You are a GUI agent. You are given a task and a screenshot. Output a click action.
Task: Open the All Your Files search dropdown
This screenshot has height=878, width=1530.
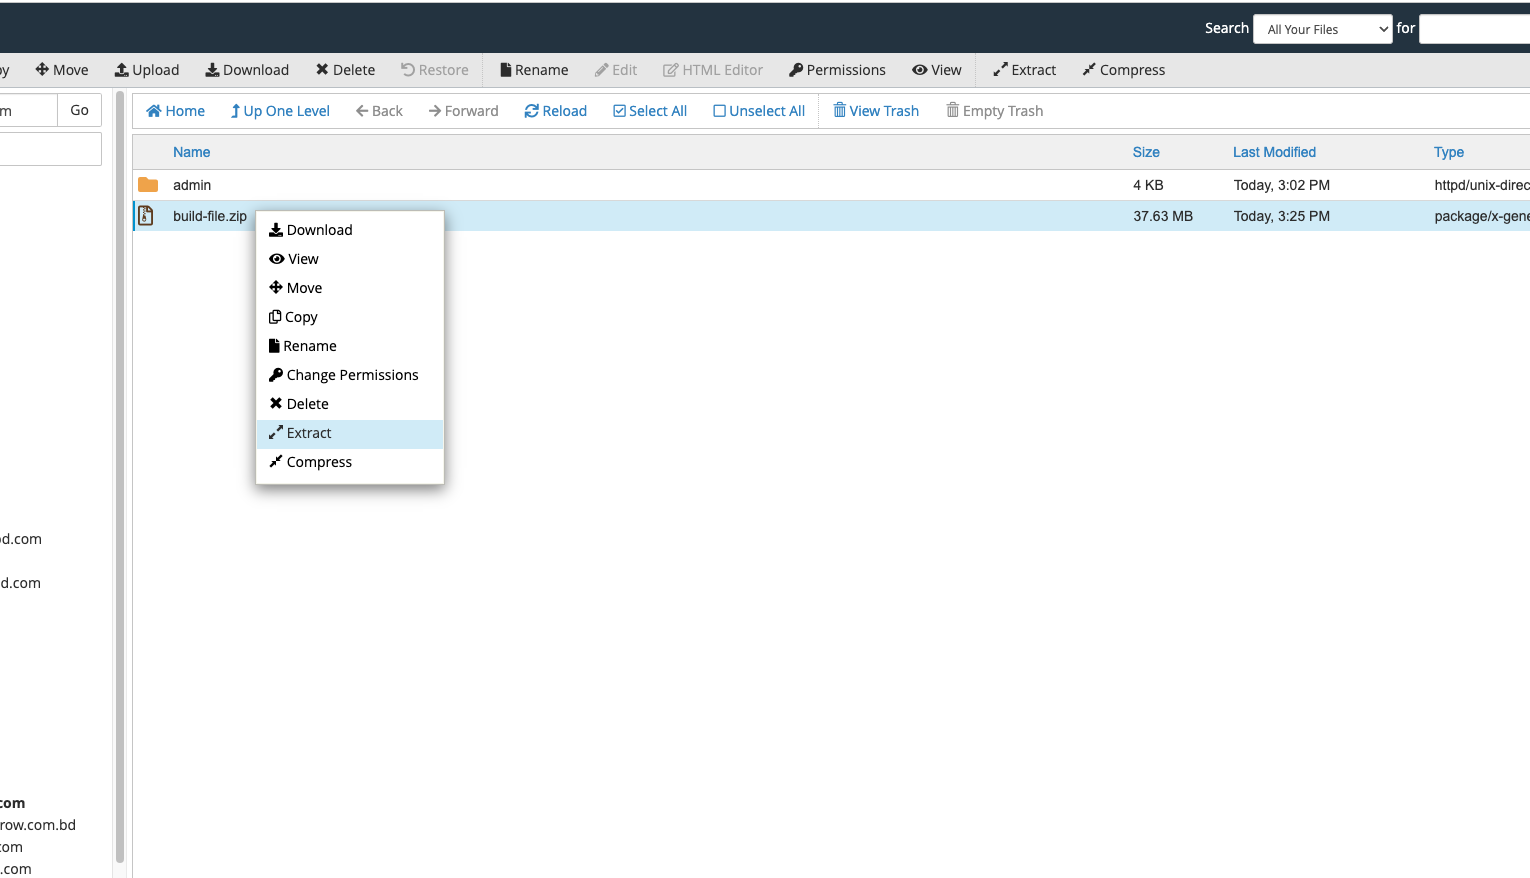(x=1322, y=29)
